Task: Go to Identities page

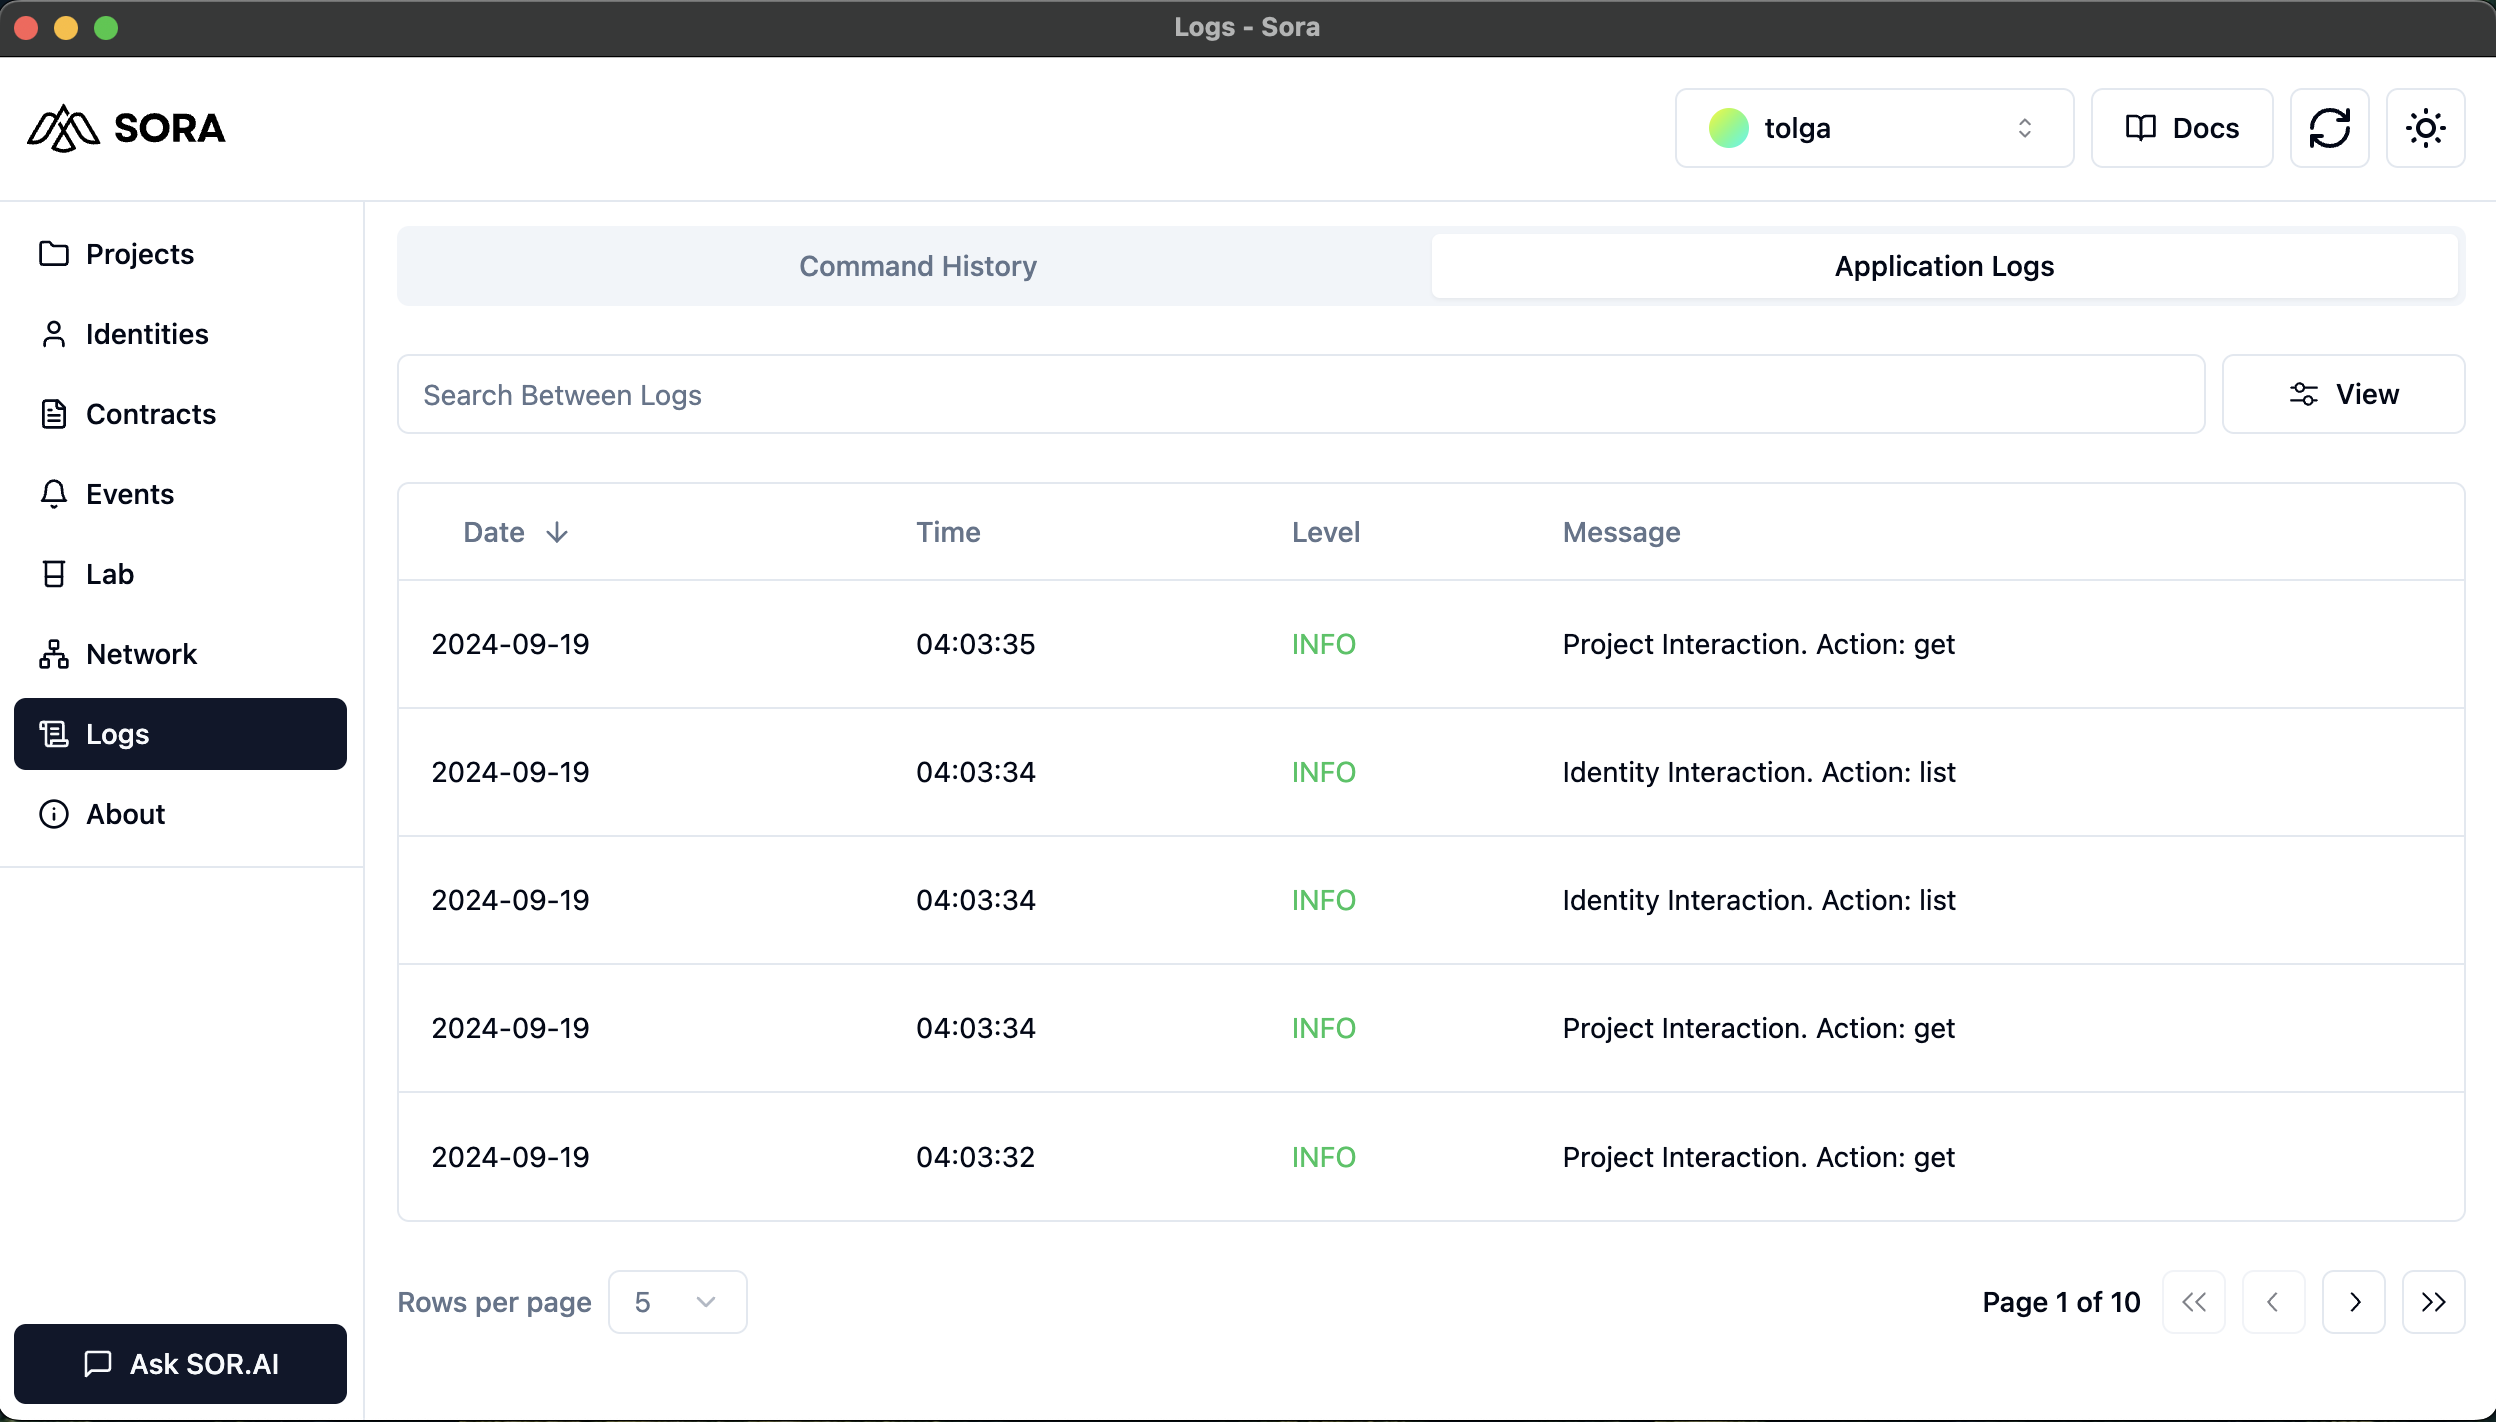Action: point(180,334)
